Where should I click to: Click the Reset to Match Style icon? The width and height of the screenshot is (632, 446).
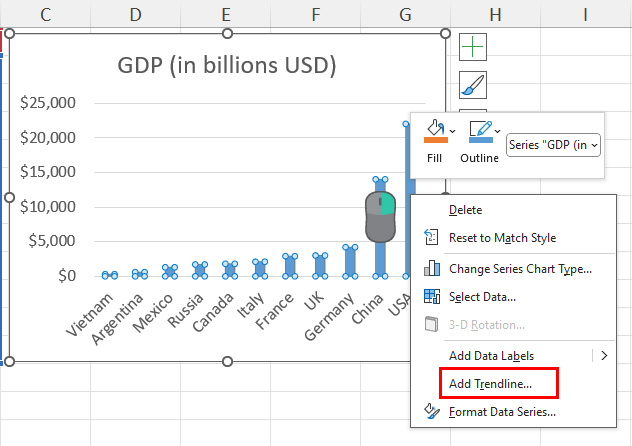(431, 237)
